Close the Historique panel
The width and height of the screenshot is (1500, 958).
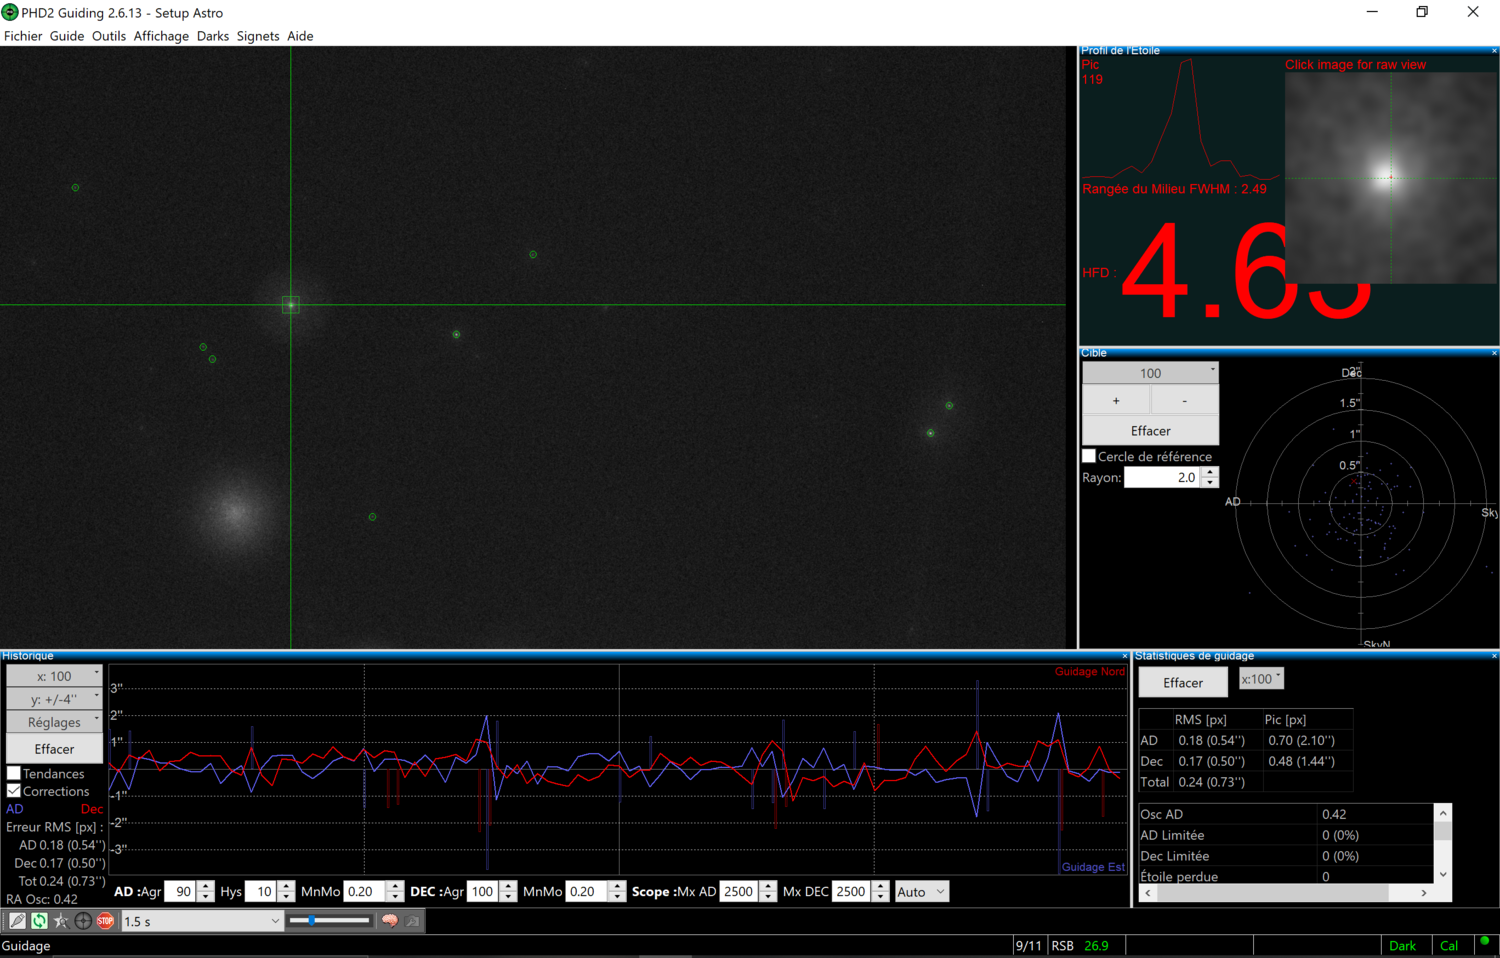pyautogui.click(x=1125, y=656)
